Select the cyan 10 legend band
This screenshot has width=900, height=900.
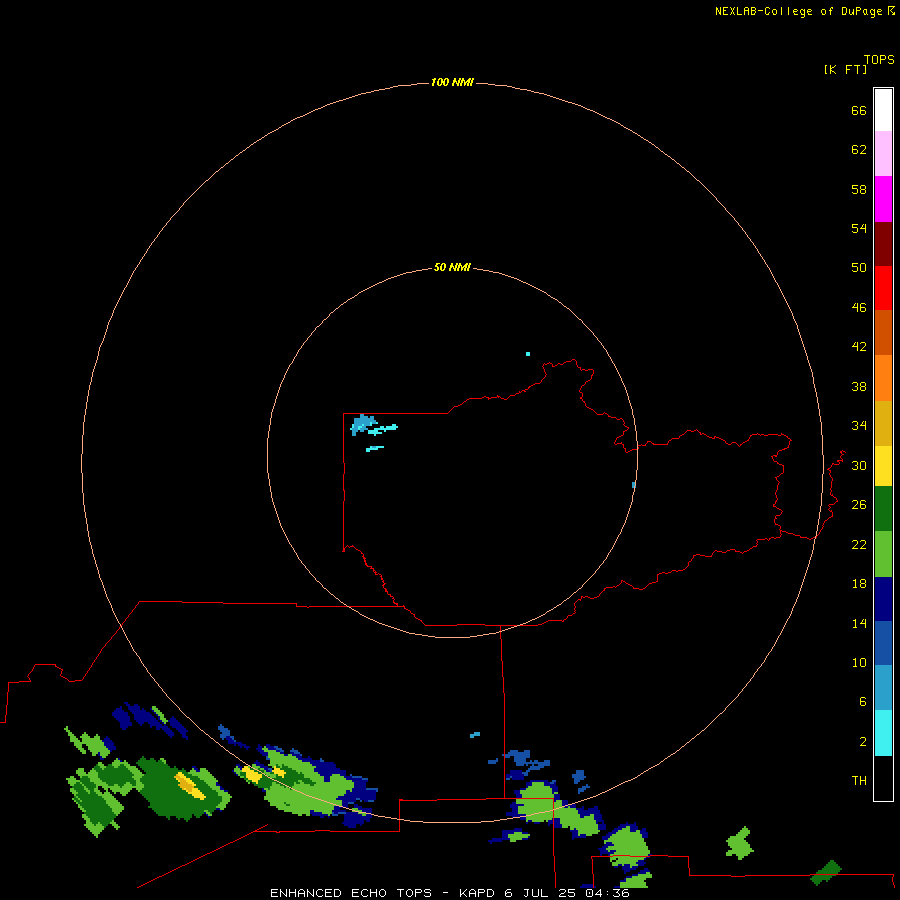(x=883, y=733)
